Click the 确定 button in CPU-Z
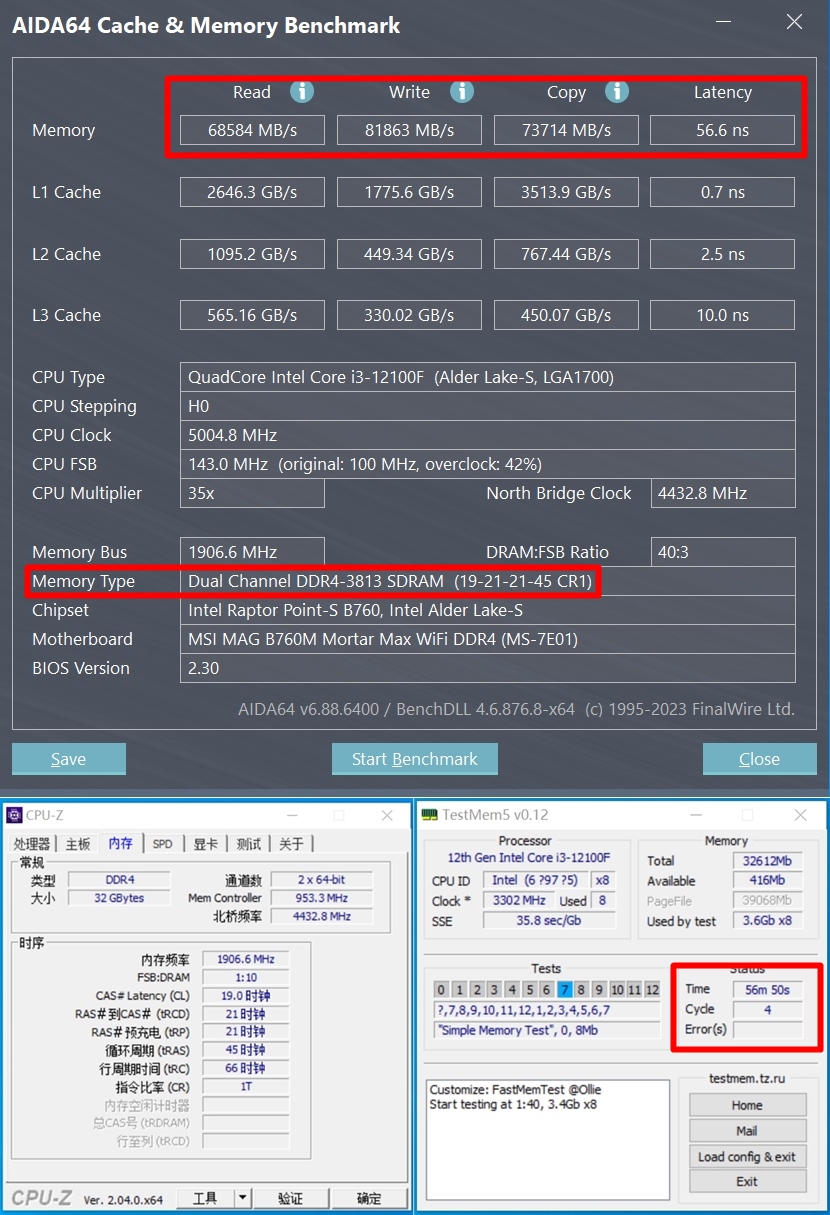This screenshot has width=830, height=1215. [x=369, y=1198]
